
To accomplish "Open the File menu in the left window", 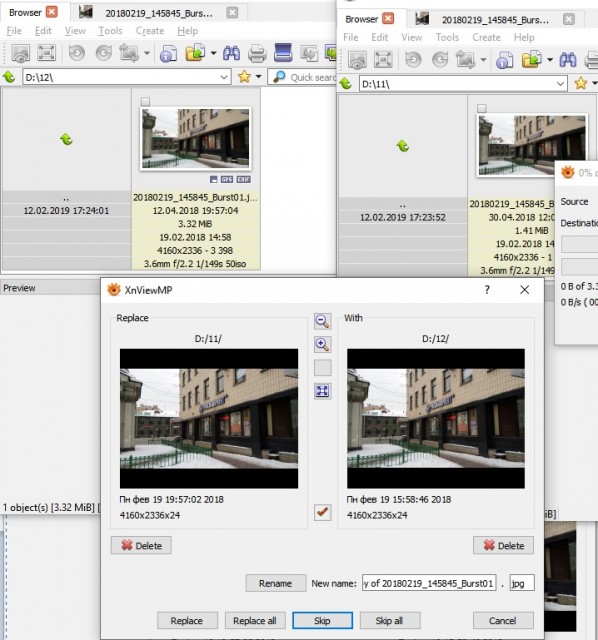I will click(14, 31).
